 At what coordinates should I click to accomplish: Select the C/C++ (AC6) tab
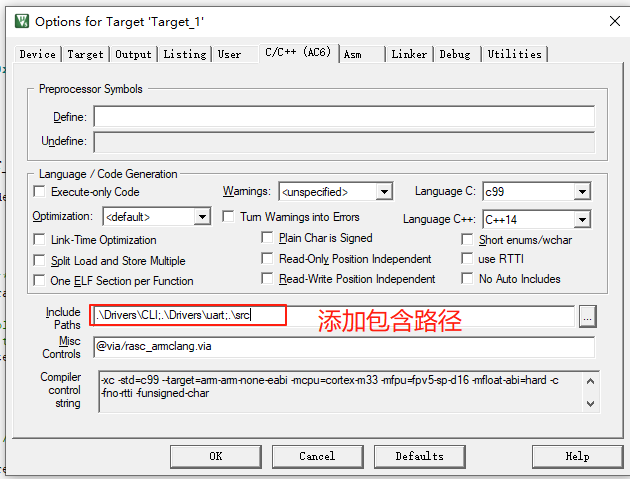(298, 52)
